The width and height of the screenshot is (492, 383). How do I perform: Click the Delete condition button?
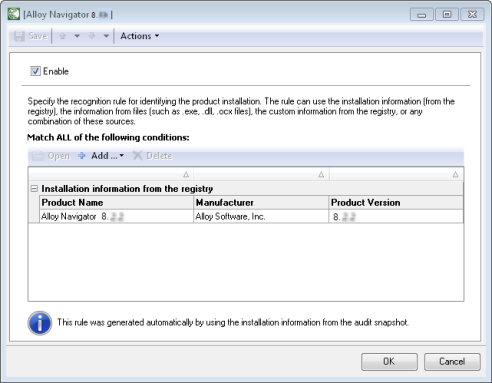pyautogui.click(x=153, y=156)
